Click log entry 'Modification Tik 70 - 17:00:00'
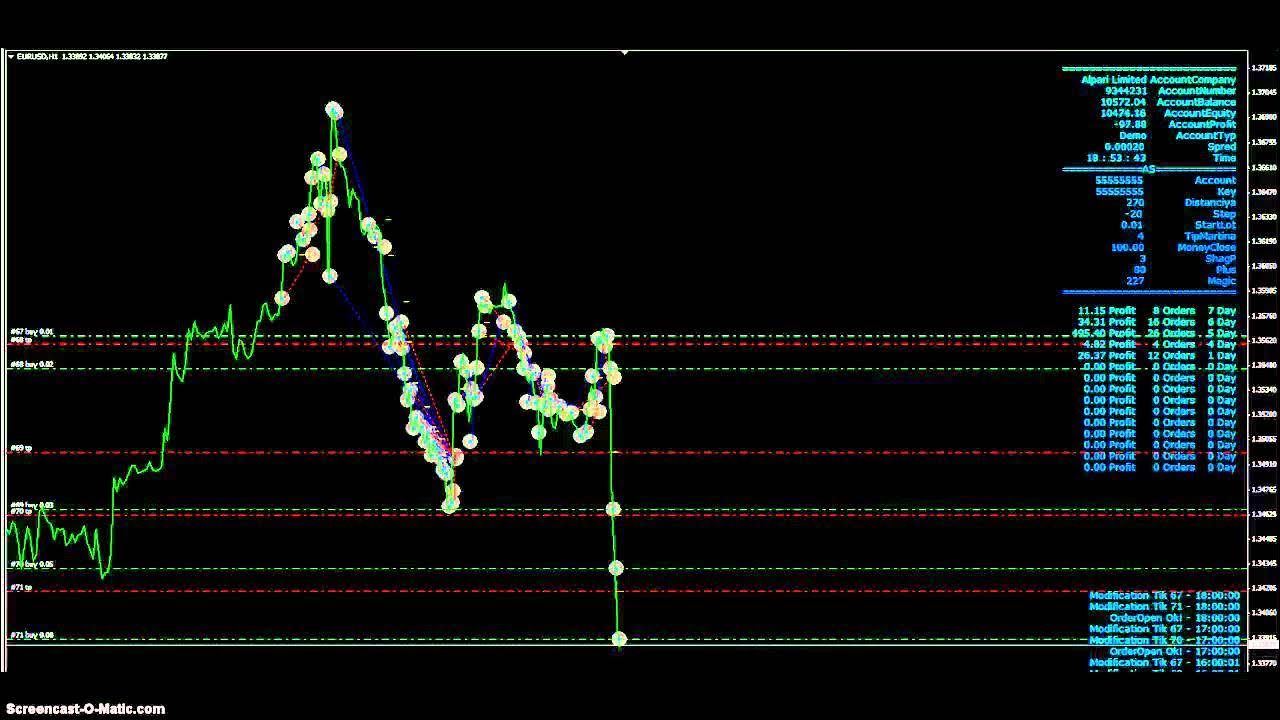 point(1164,640)
